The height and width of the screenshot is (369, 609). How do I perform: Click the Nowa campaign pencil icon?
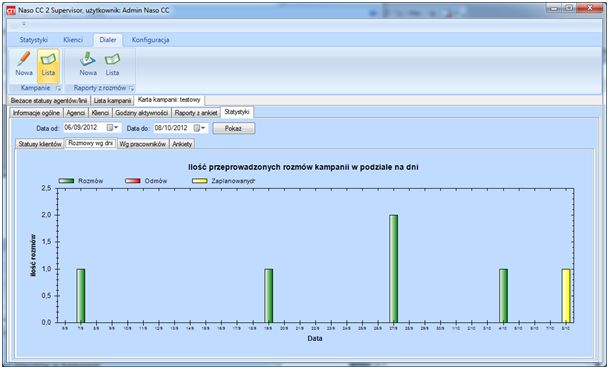(x=24, y=59)
